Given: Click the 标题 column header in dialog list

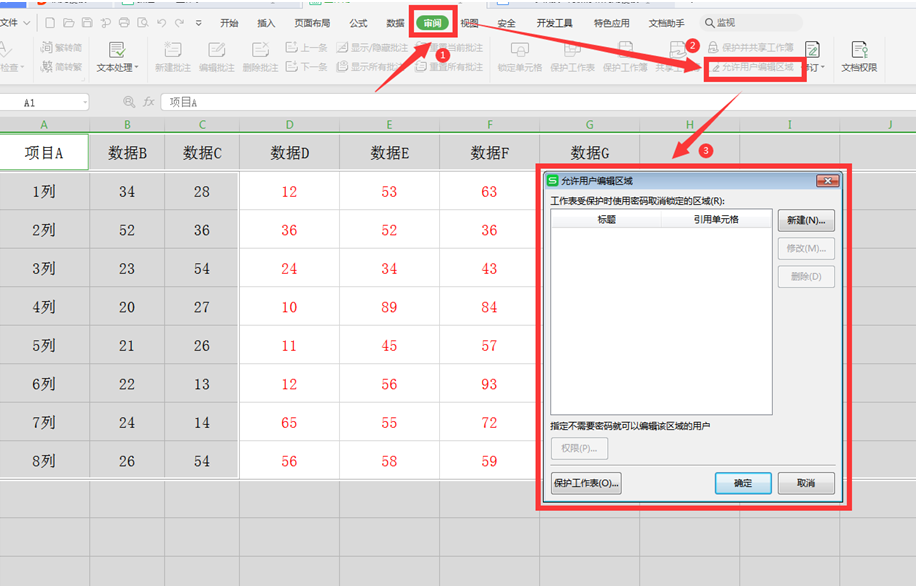Looking at the screenshot, I should 606,219.
